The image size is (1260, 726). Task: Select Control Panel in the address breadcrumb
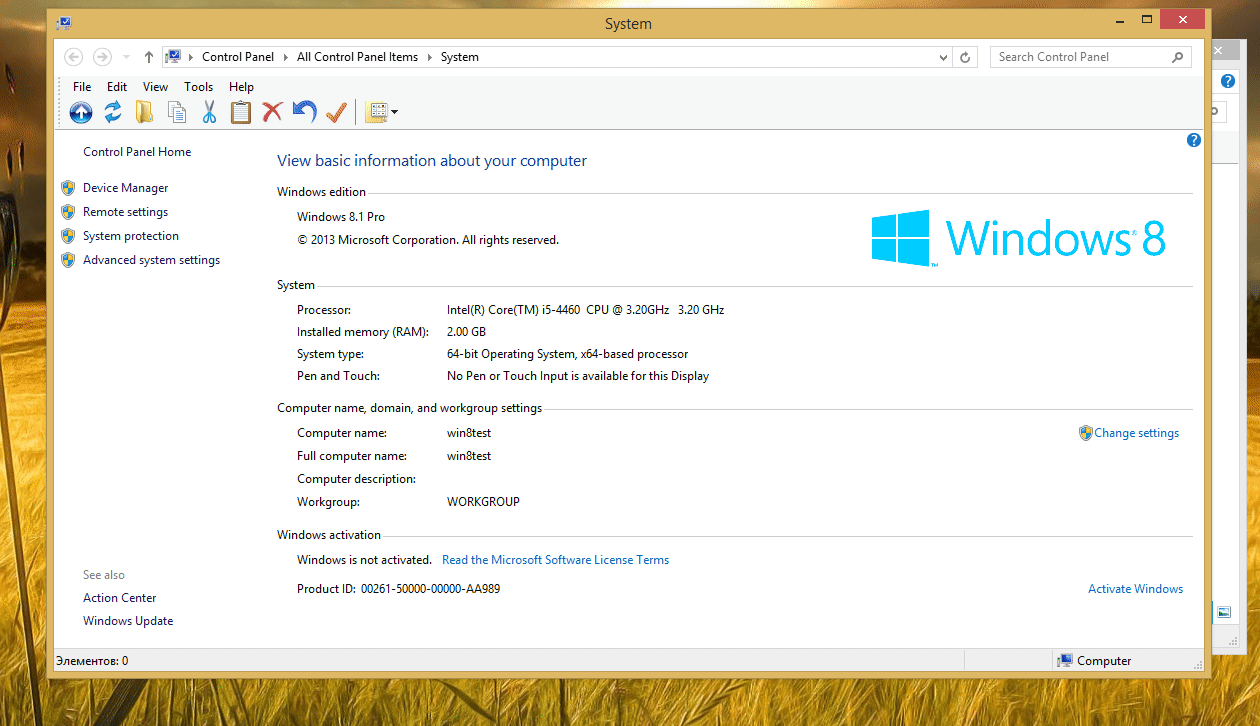coord(238,57)
